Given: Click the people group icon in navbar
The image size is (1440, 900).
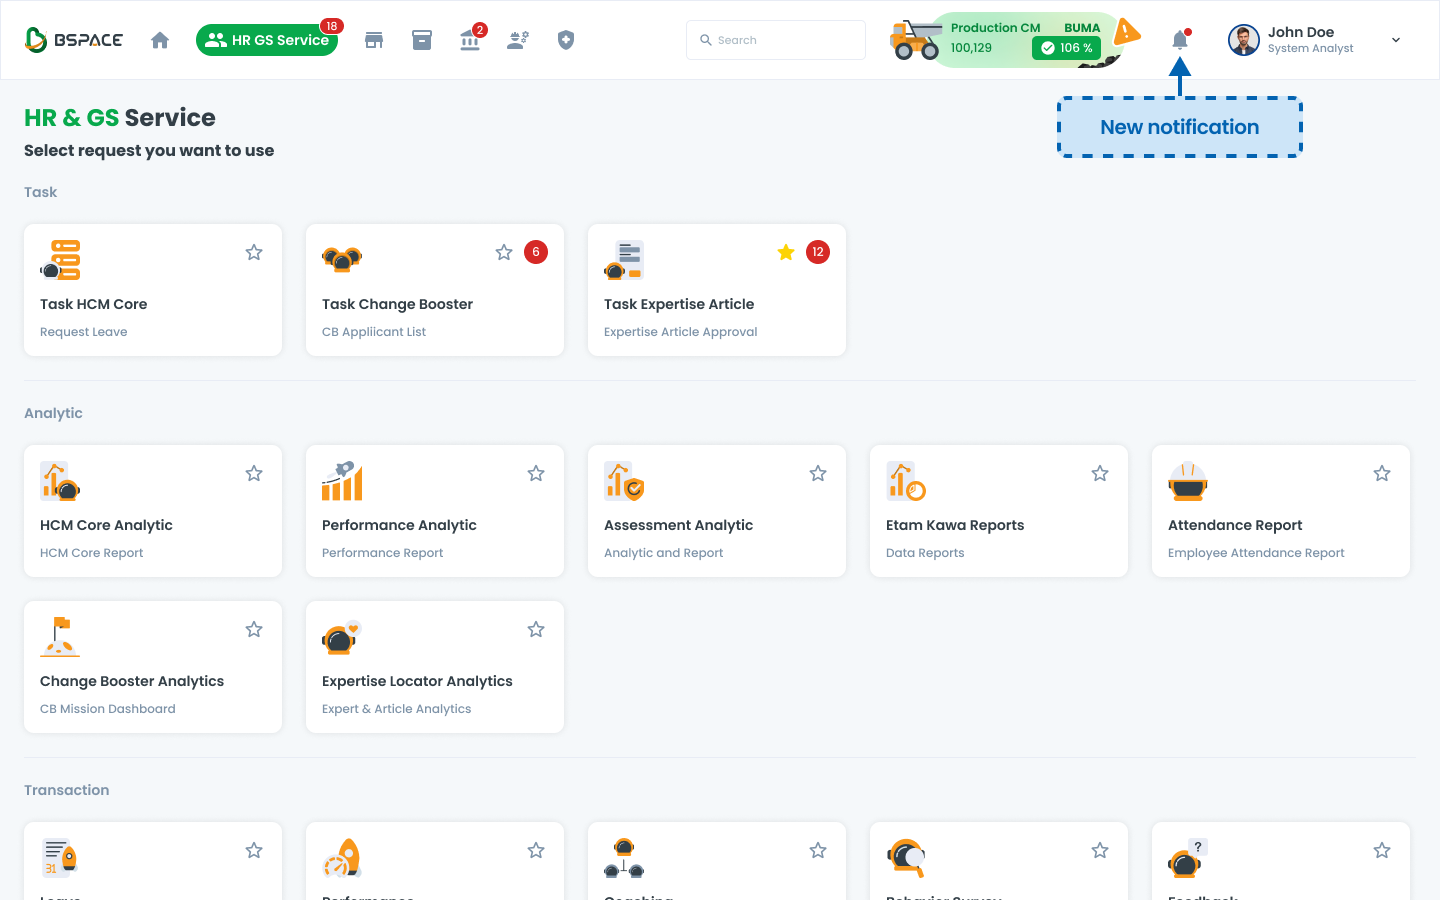Looking at the screenshot, I should [518, 40].
